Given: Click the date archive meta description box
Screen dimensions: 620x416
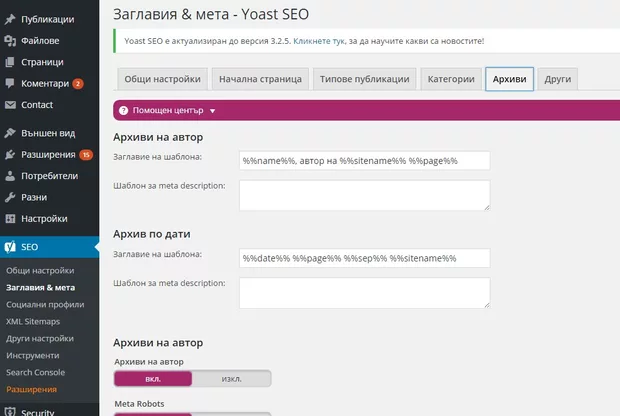Looking at the screenshot, I should click(364, 292).
